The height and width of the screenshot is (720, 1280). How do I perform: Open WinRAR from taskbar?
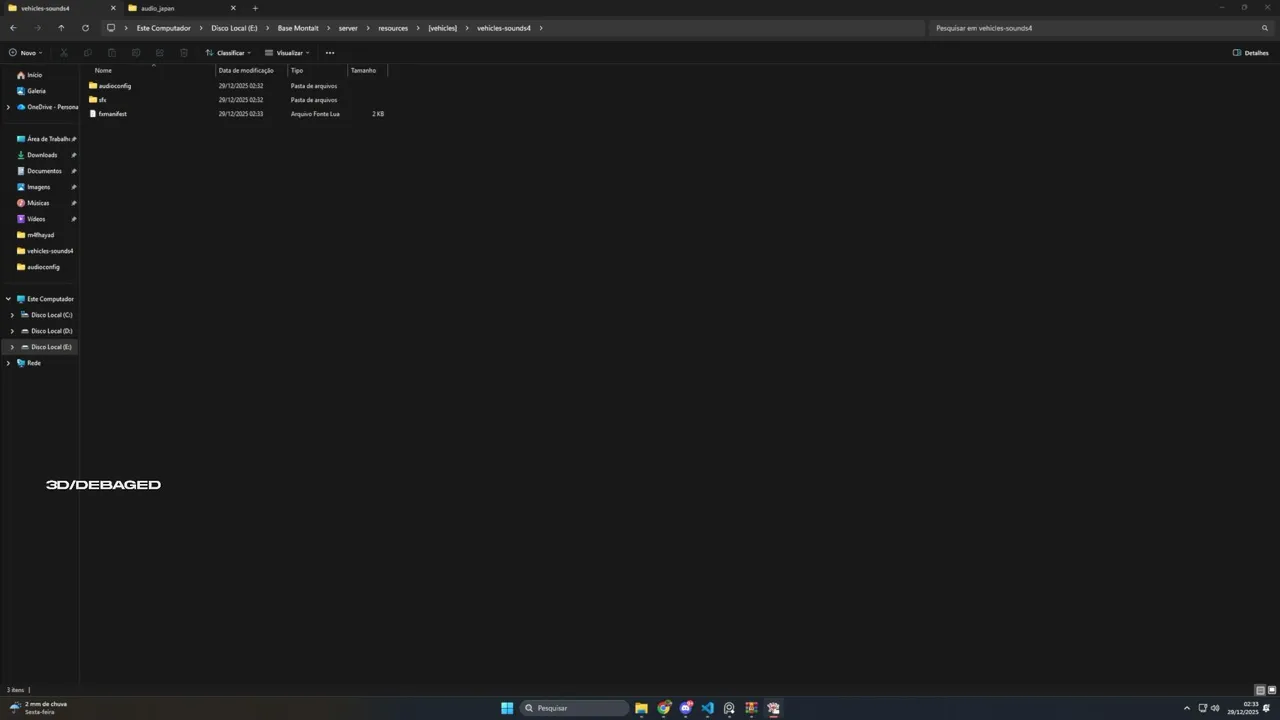coord(751,708)
